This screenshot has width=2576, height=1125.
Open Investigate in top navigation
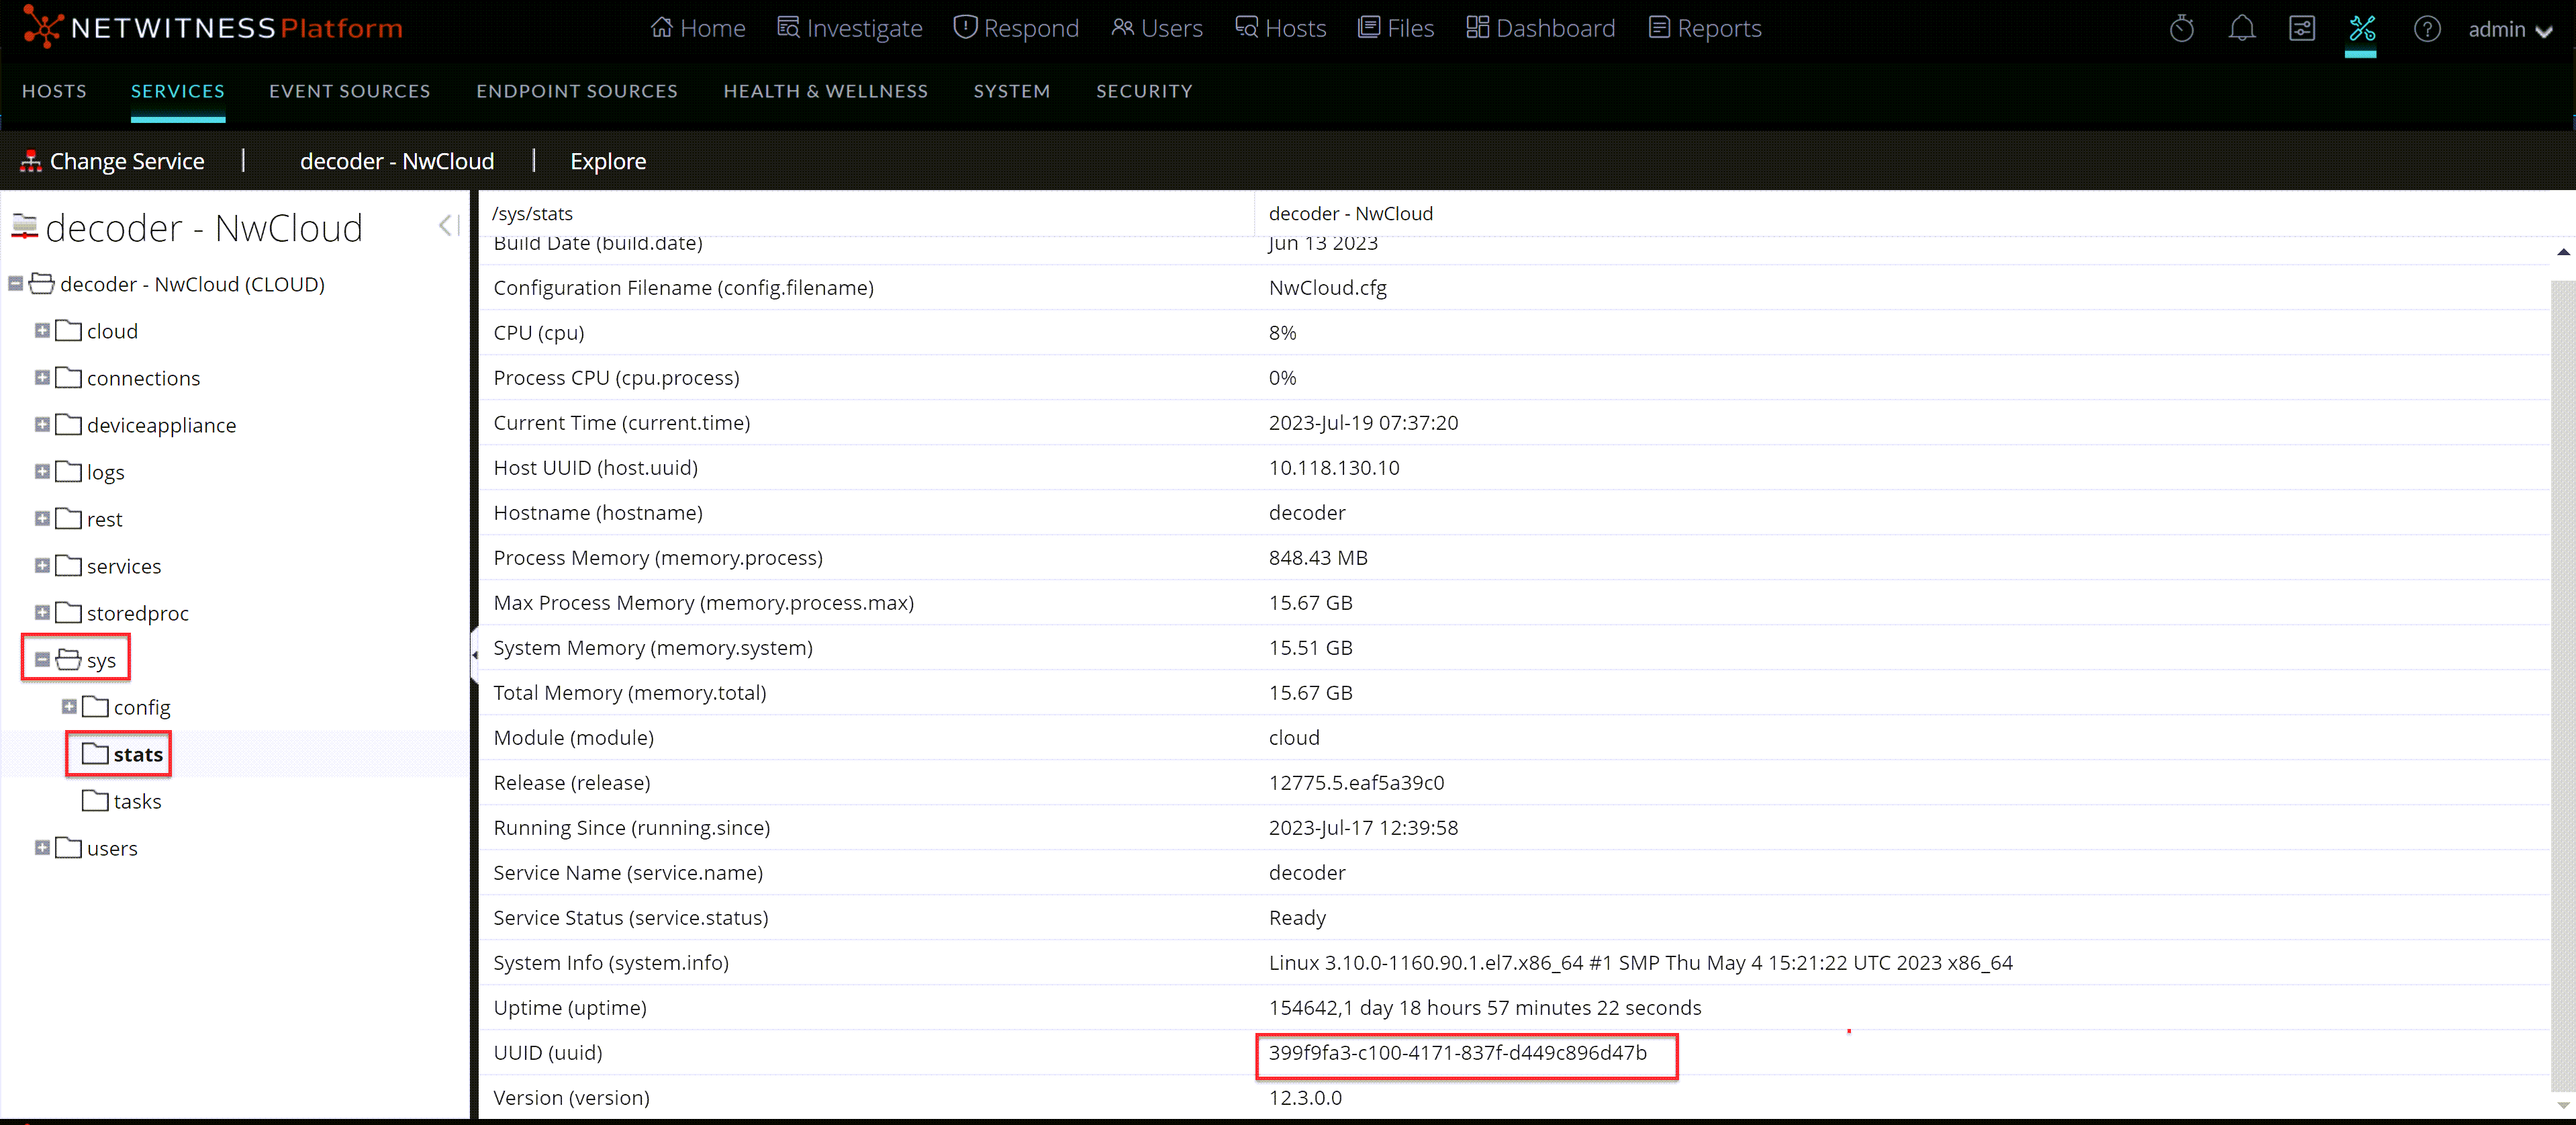pyautogui.click(x=850, y=28)
